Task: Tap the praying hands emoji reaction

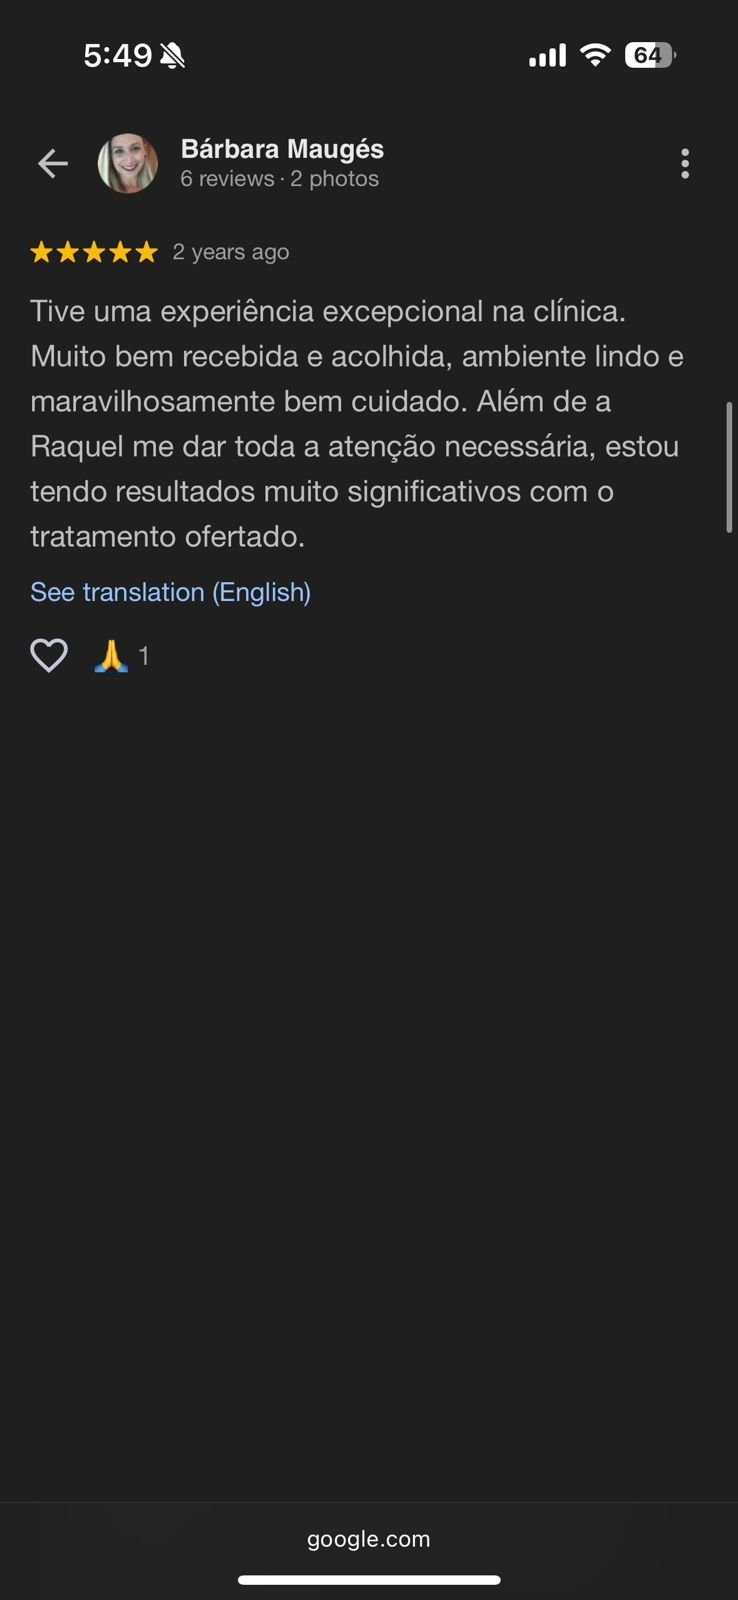Action: click(111, 656)
